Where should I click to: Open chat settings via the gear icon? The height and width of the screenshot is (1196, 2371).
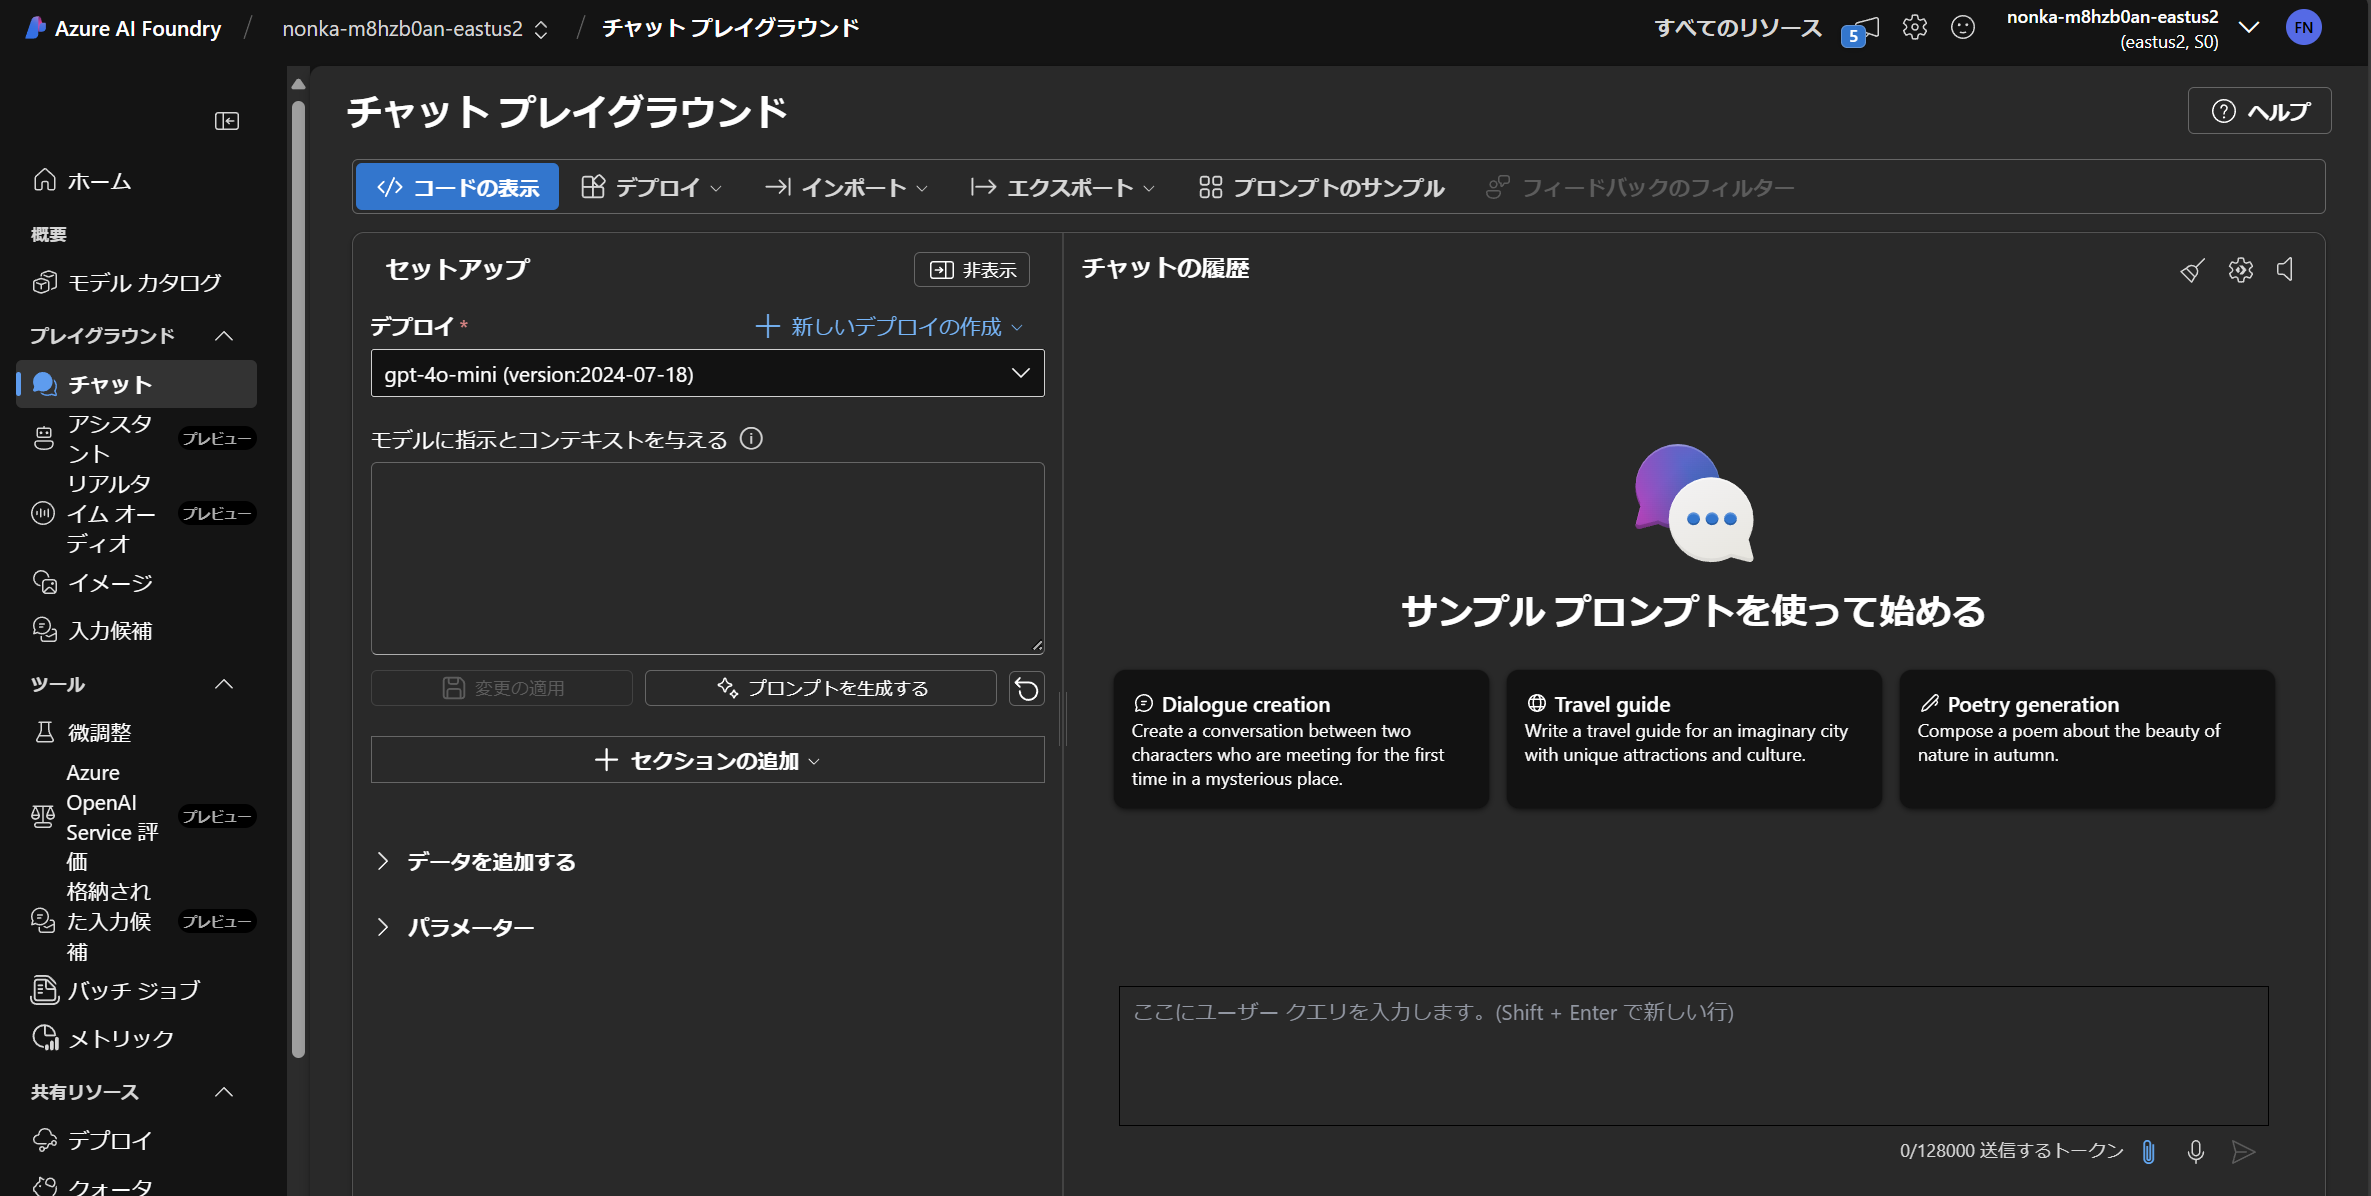(x=2240, y=270)
